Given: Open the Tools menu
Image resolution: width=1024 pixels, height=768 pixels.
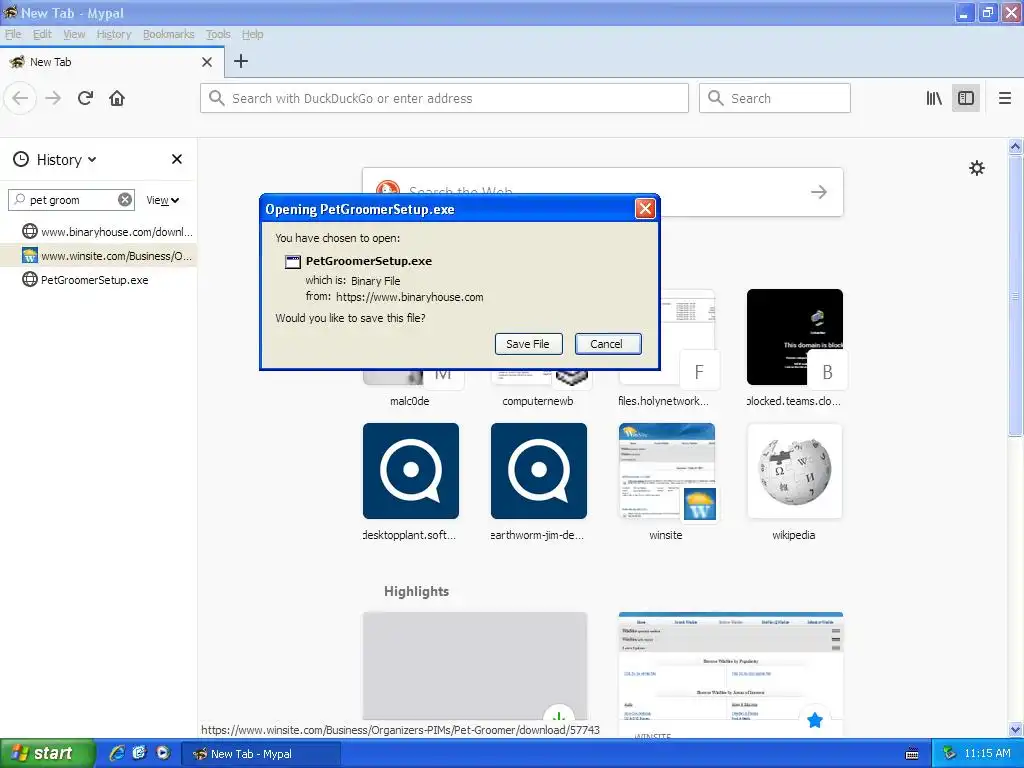Looking at the screenshot, I should pyautogui.click(x=217, y=34).
